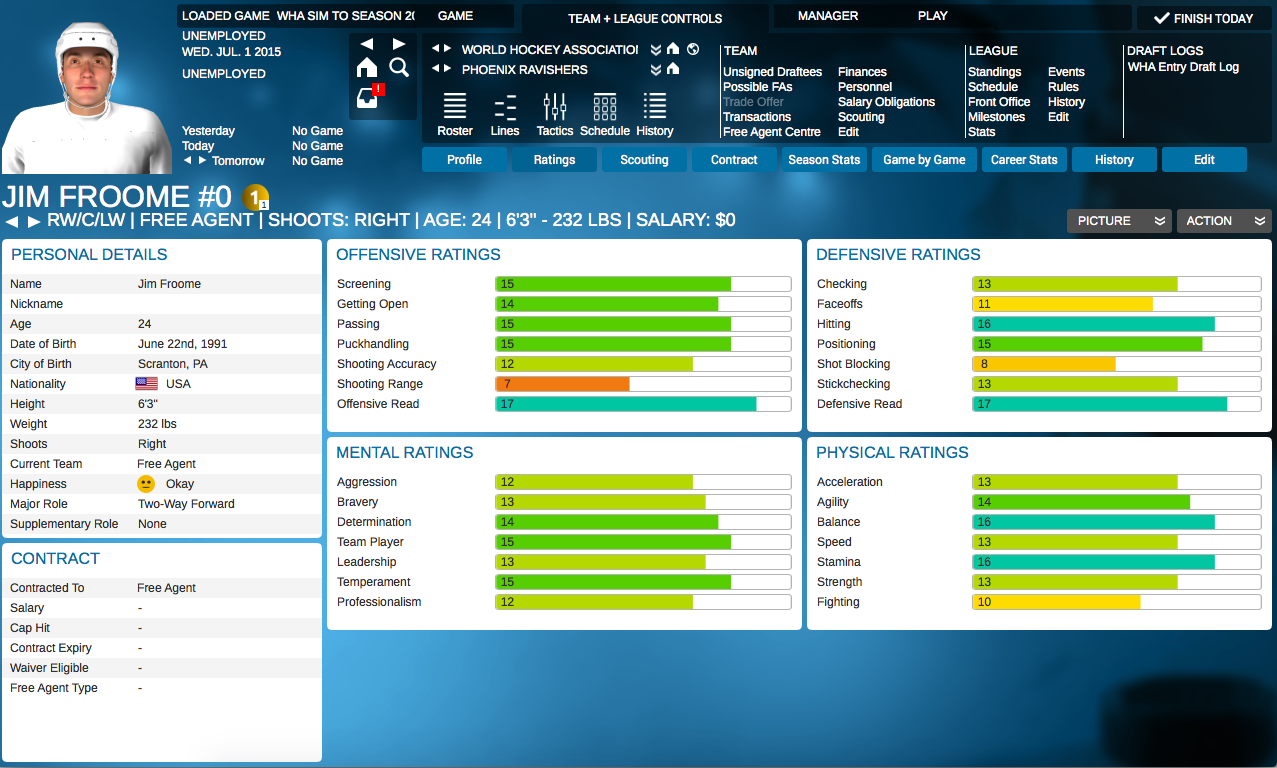
Task: Open the inbox with red alert badge
Action: (369, 98)
